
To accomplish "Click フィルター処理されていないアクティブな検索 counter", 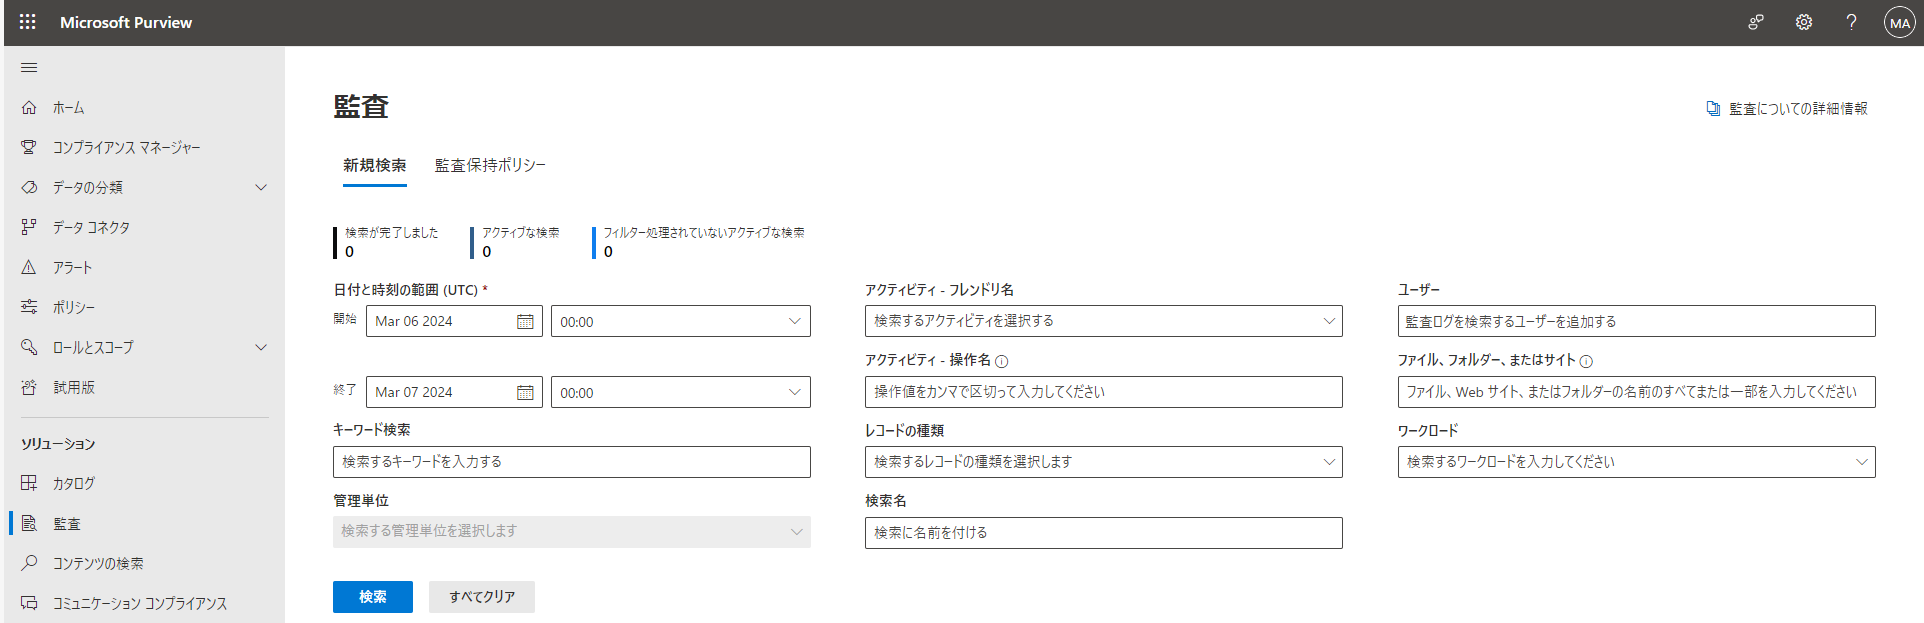I will pyautogui.click(x=699, y=242).
